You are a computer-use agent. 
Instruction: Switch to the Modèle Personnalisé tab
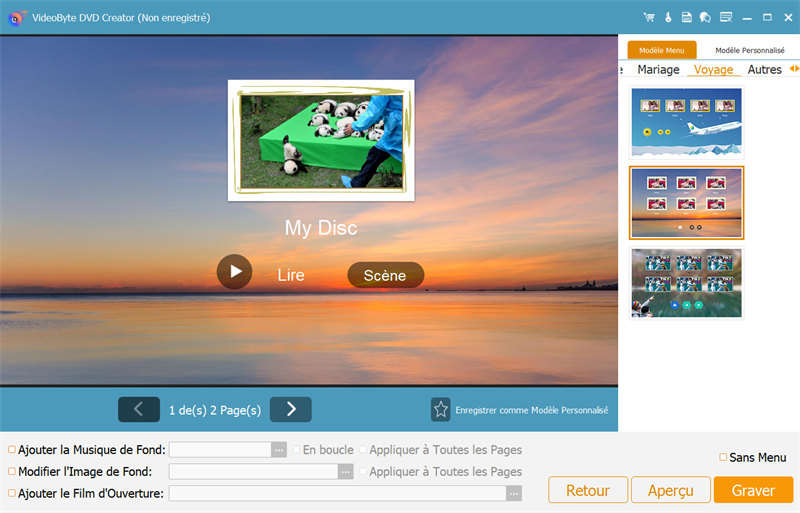(748, 50)
